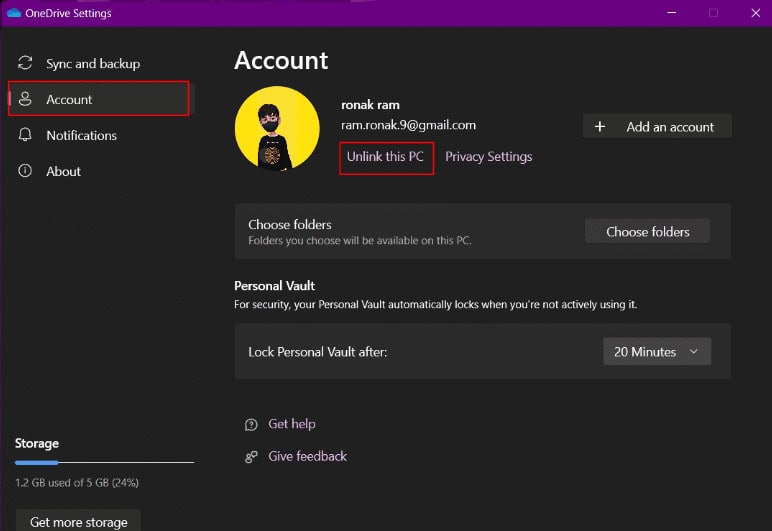This screenshot has width=772, height=531.
Task: Click the info icon beside About
Action: [x=25, y=171]
